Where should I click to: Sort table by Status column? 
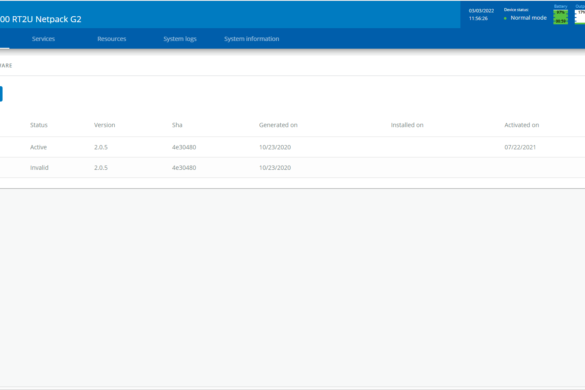[x=39, y=125]
